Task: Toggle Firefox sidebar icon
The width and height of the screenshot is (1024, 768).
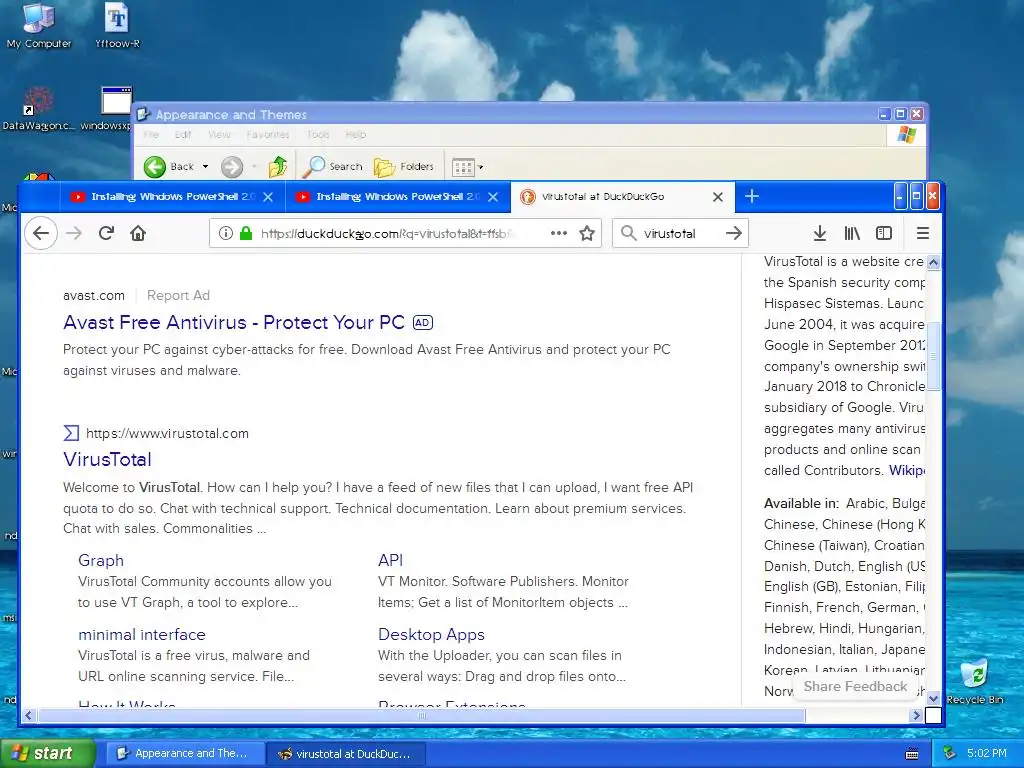Action: (884, 233)
